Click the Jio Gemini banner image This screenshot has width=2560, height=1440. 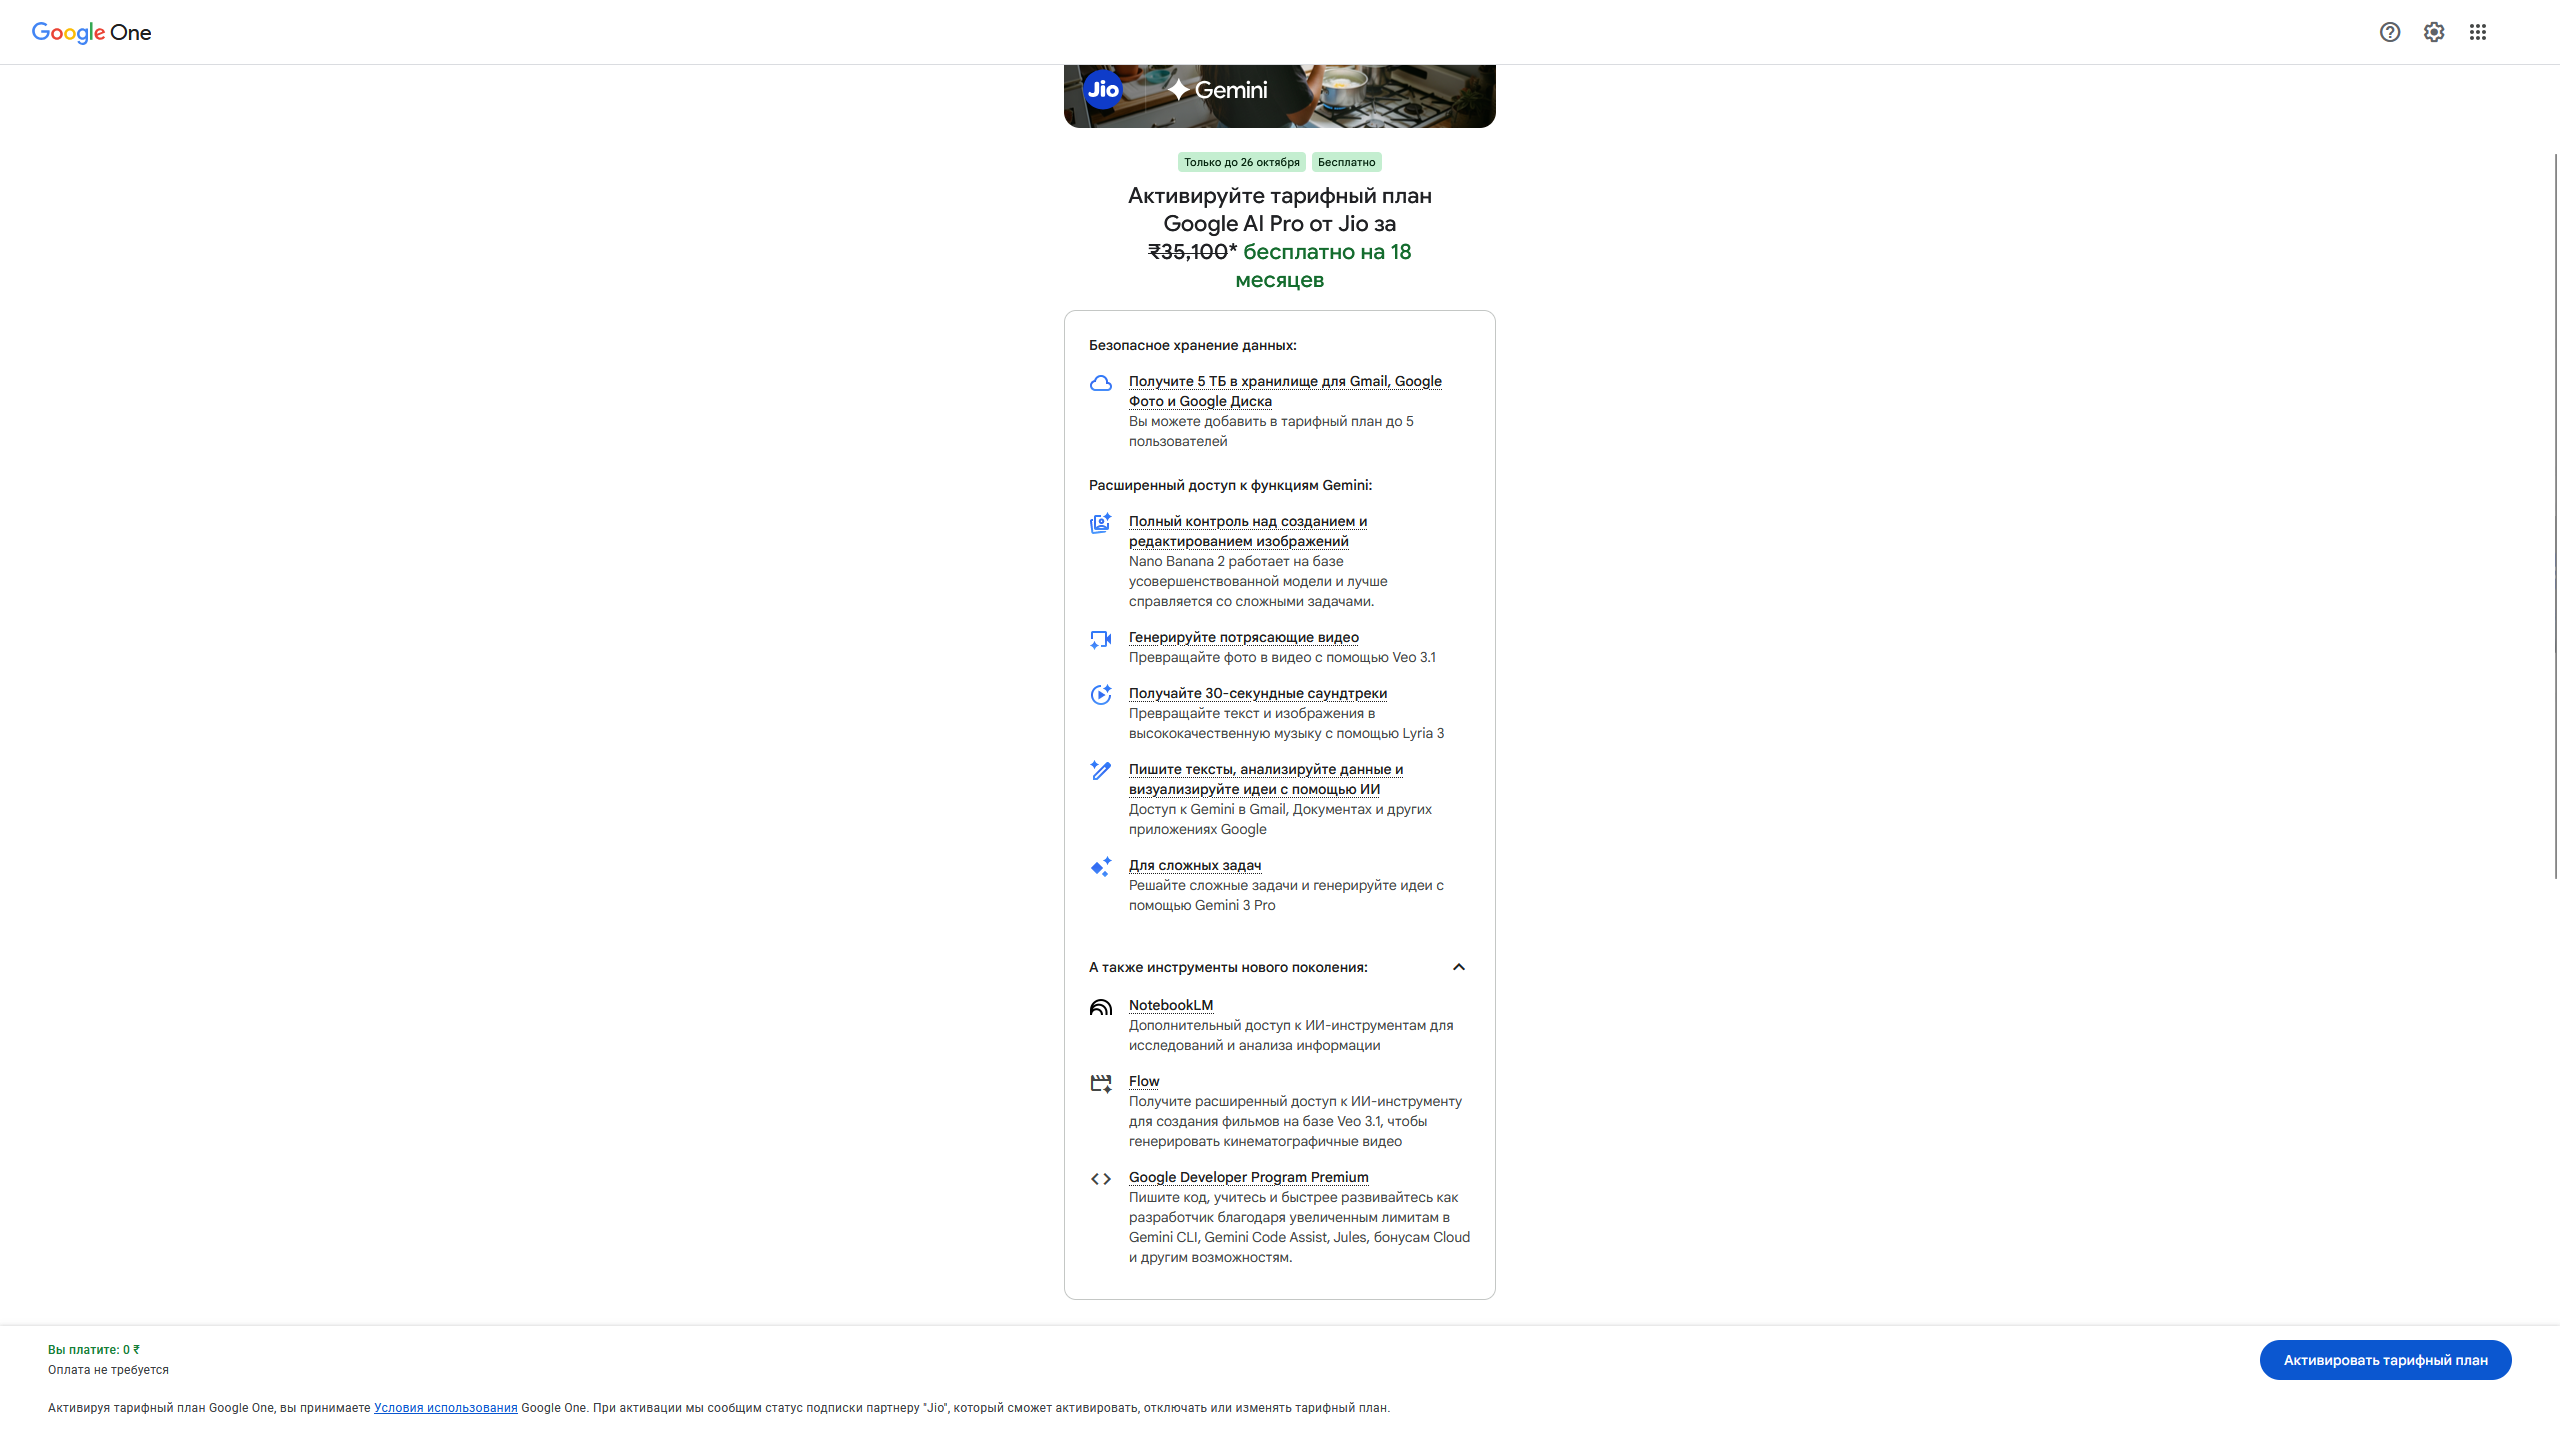tap(1280, 96)
